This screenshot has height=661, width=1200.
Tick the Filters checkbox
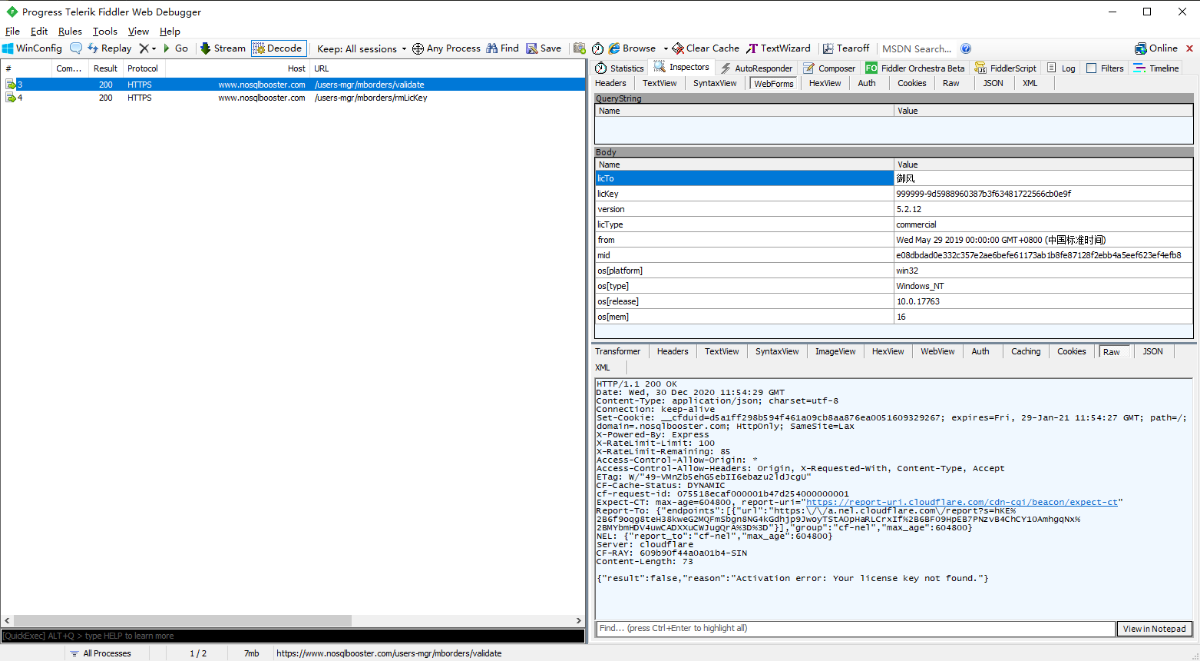[x=1091, y=68]
